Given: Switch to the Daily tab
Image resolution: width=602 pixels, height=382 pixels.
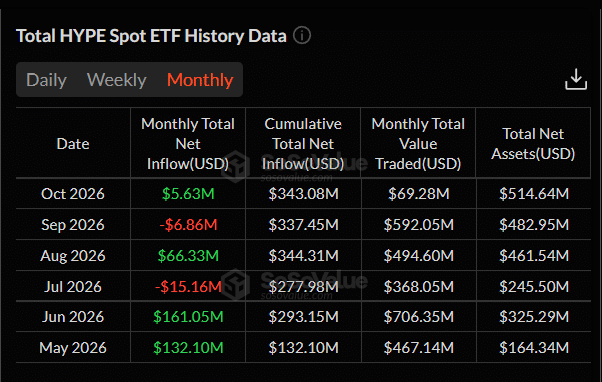Looking at the screenshot, I should (46, 80).
